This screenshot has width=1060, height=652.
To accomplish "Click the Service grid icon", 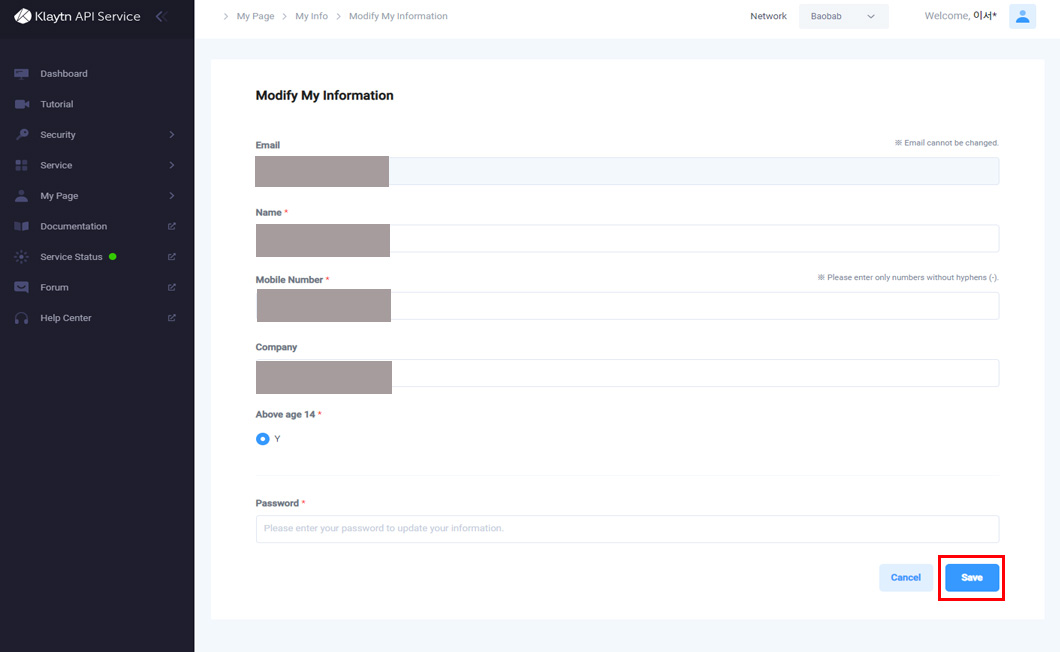I will [x=22, y=165].
